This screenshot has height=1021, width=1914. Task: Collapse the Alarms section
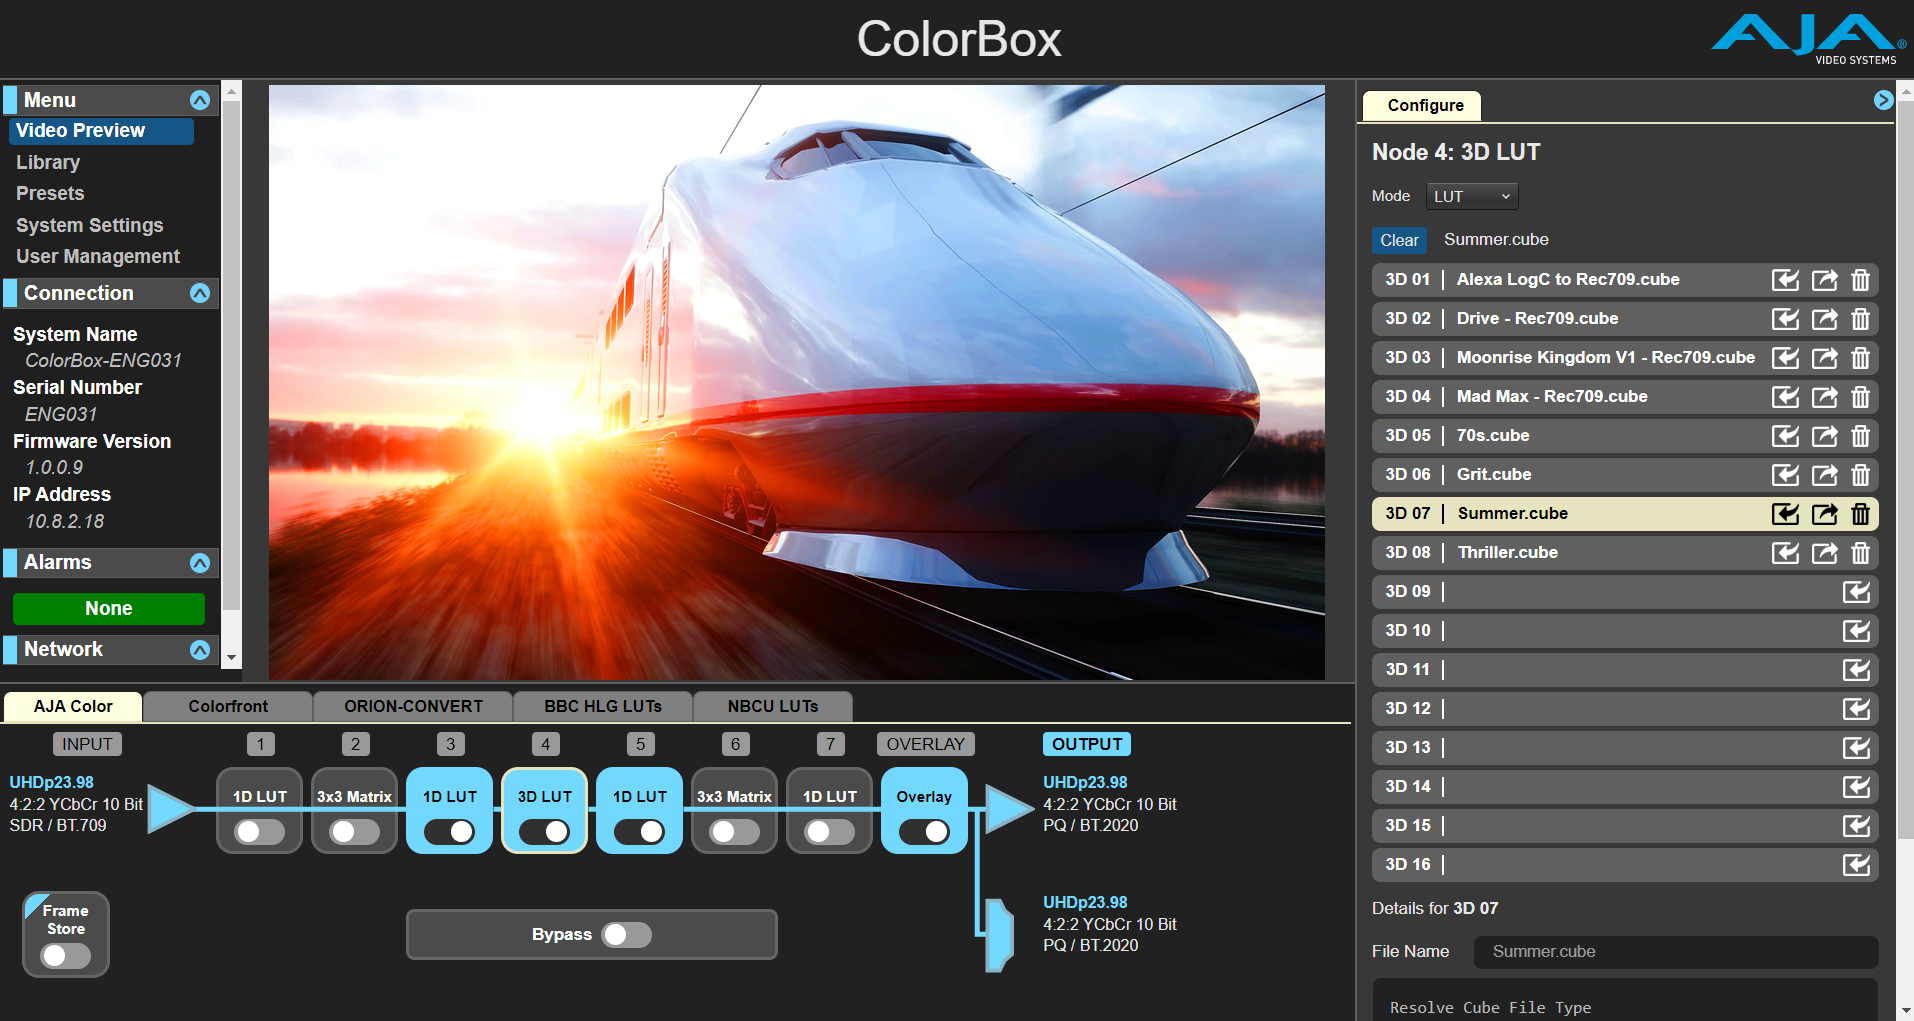(x=200, y=563)
